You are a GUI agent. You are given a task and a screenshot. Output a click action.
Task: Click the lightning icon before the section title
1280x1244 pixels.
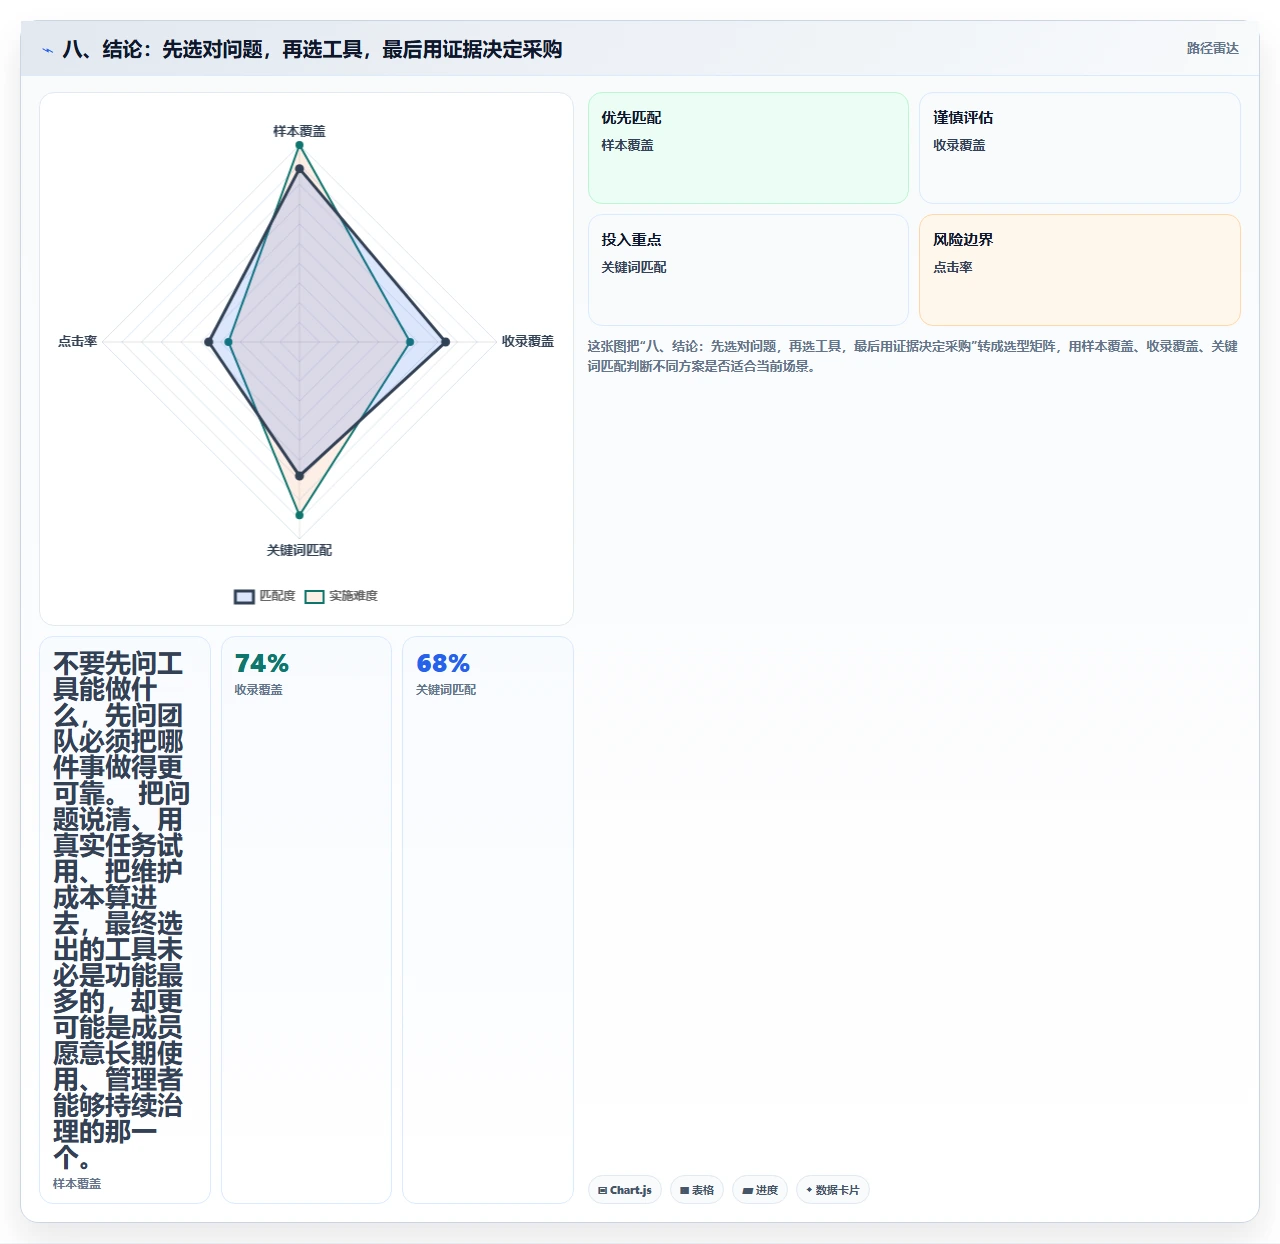pos(47,50)
